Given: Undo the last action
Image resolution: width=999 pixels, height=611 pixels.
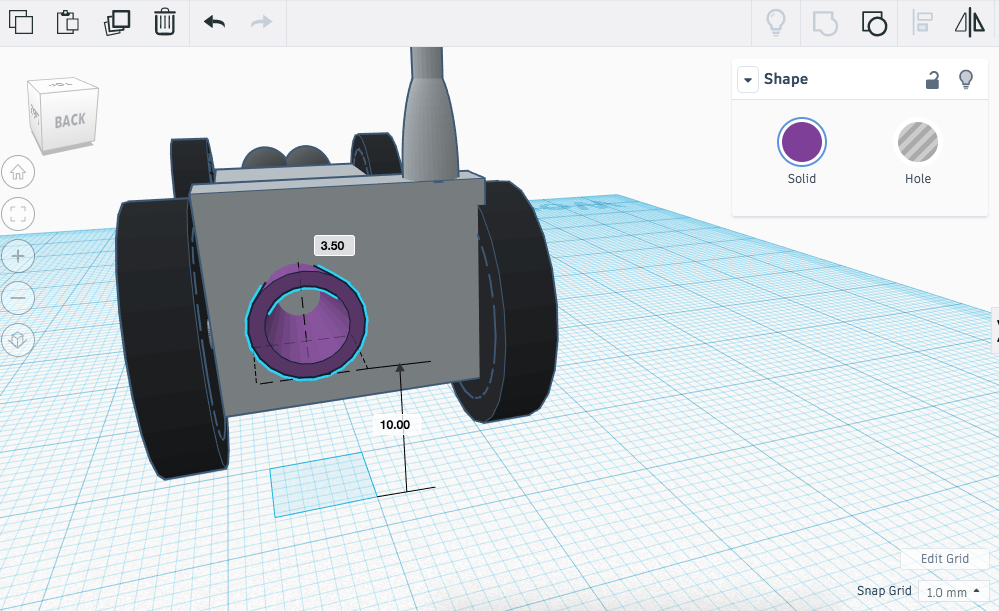Looking at the screenshot, I should 215,22.
